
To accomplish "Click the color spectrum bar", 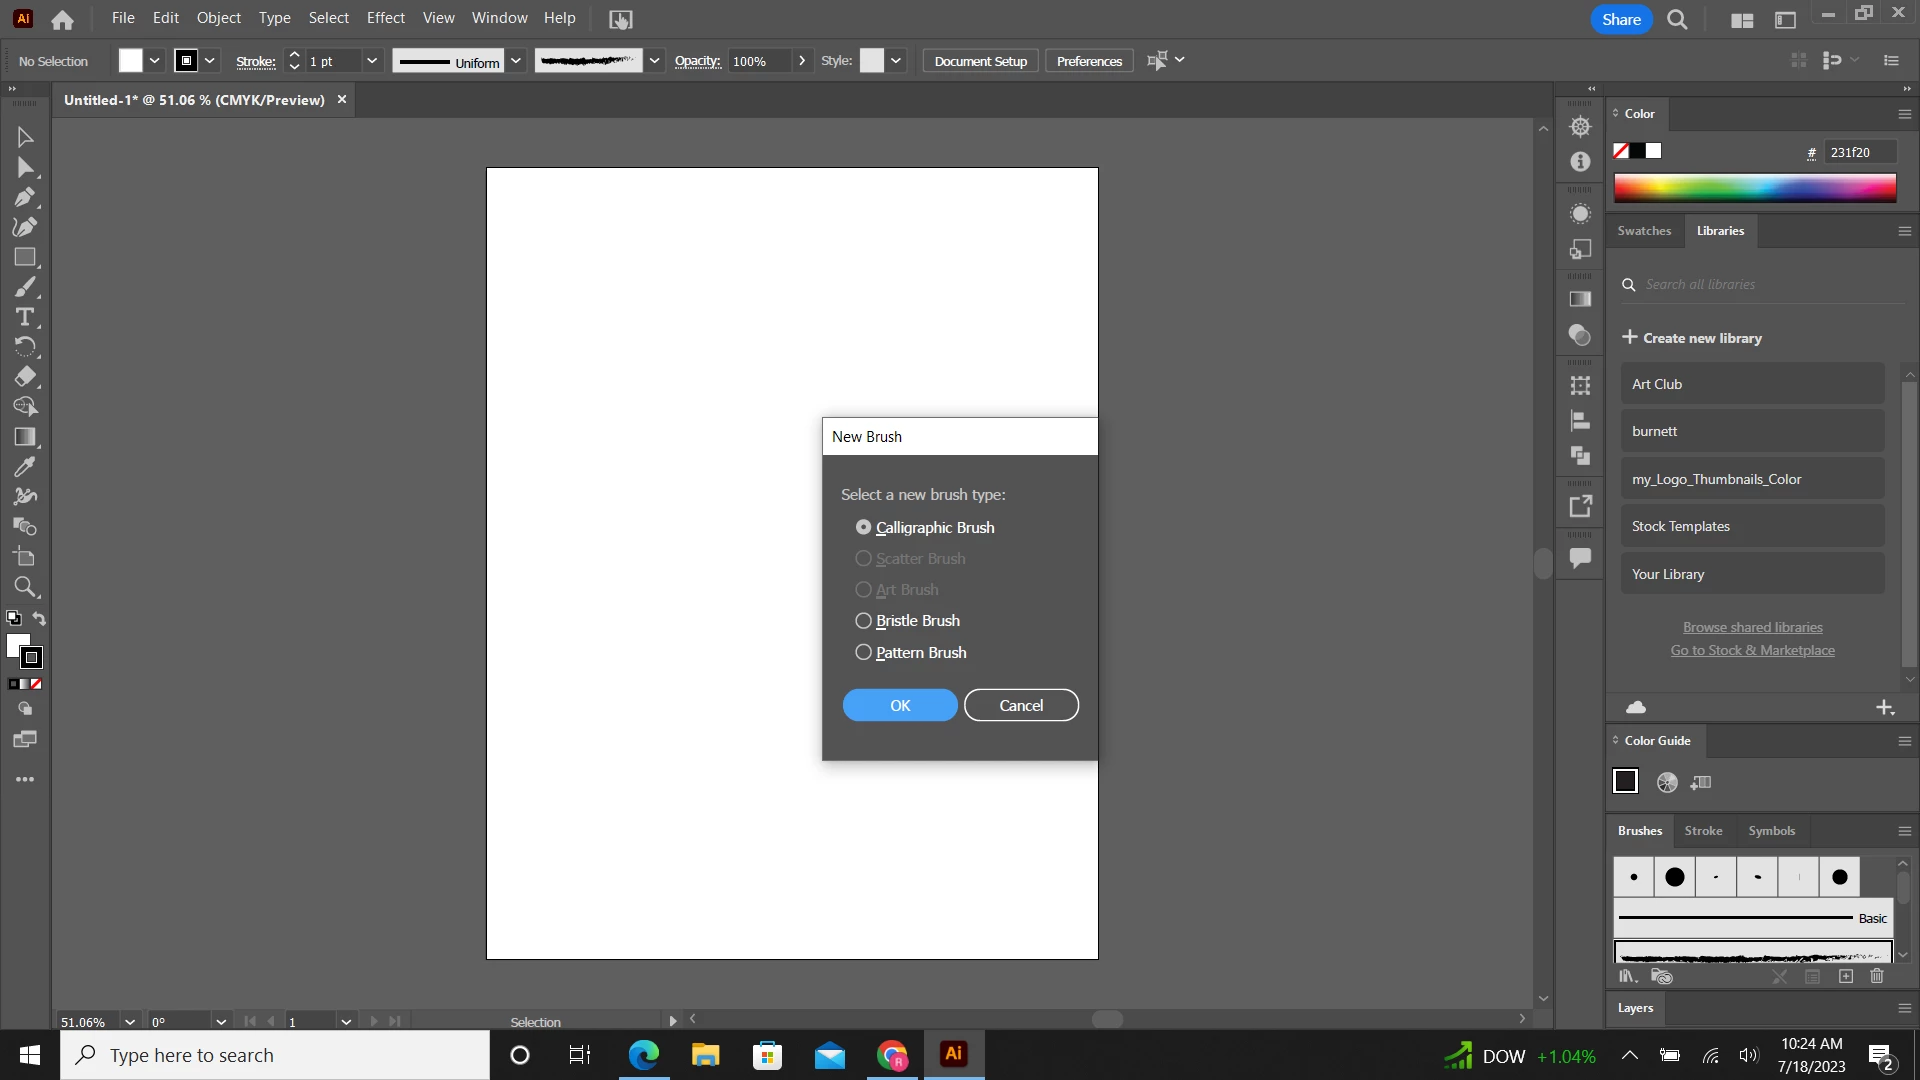I will click(1754, 188).
